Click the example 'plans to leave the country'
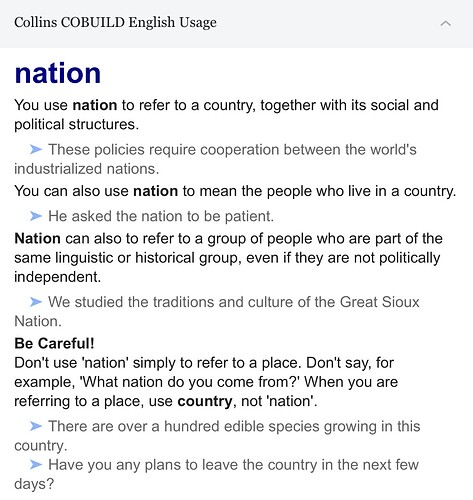Image resolution: width=473 pixels, height=500 pixels. (216, 474)
